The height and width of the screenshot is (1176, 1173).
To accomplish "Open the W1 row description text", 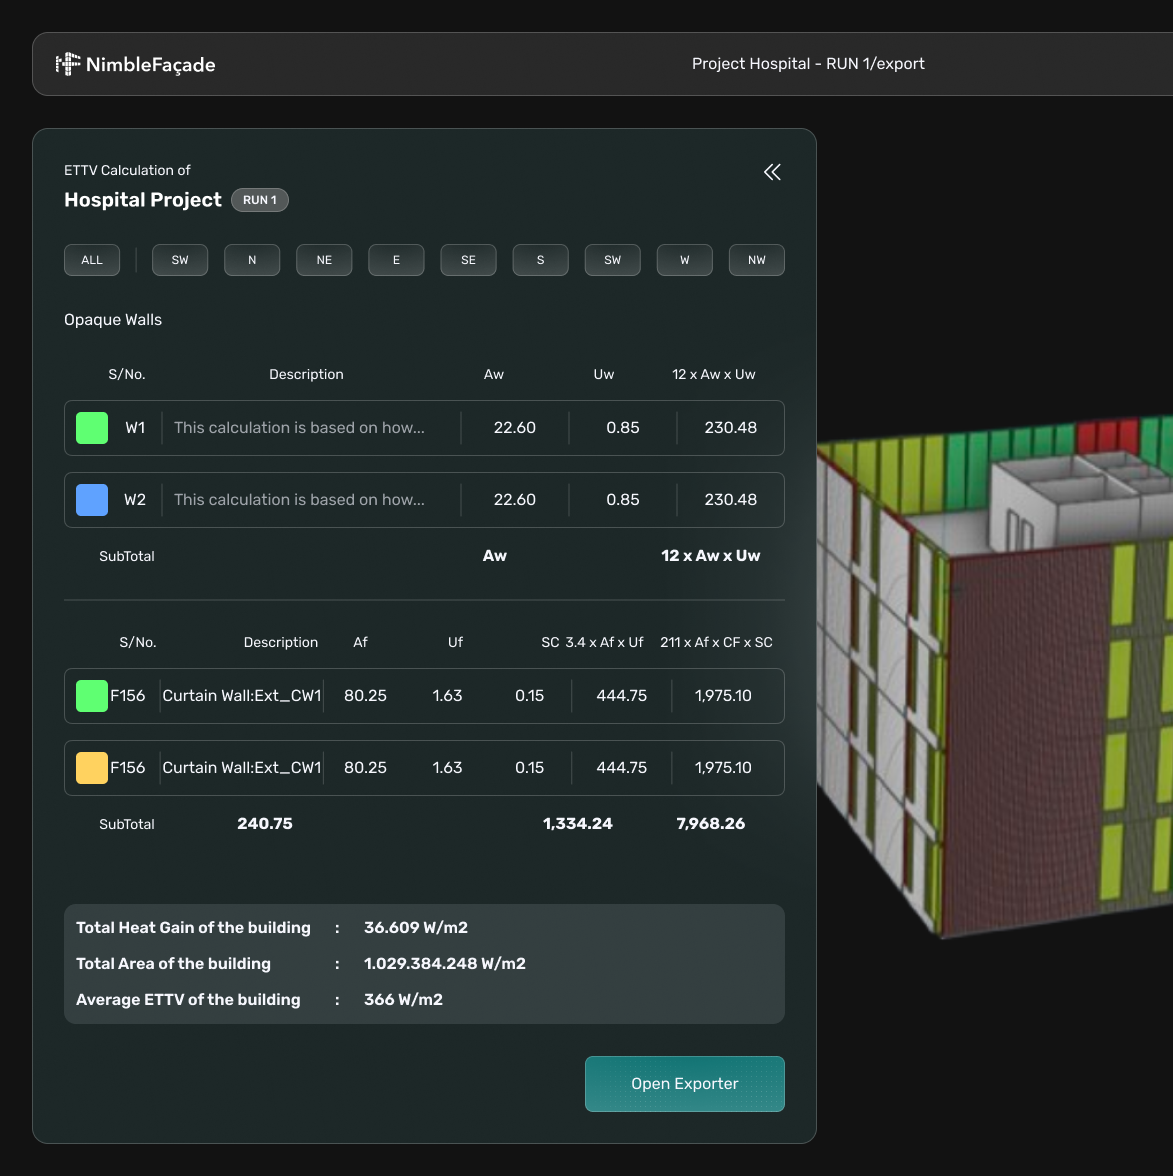I will point(299,428).
